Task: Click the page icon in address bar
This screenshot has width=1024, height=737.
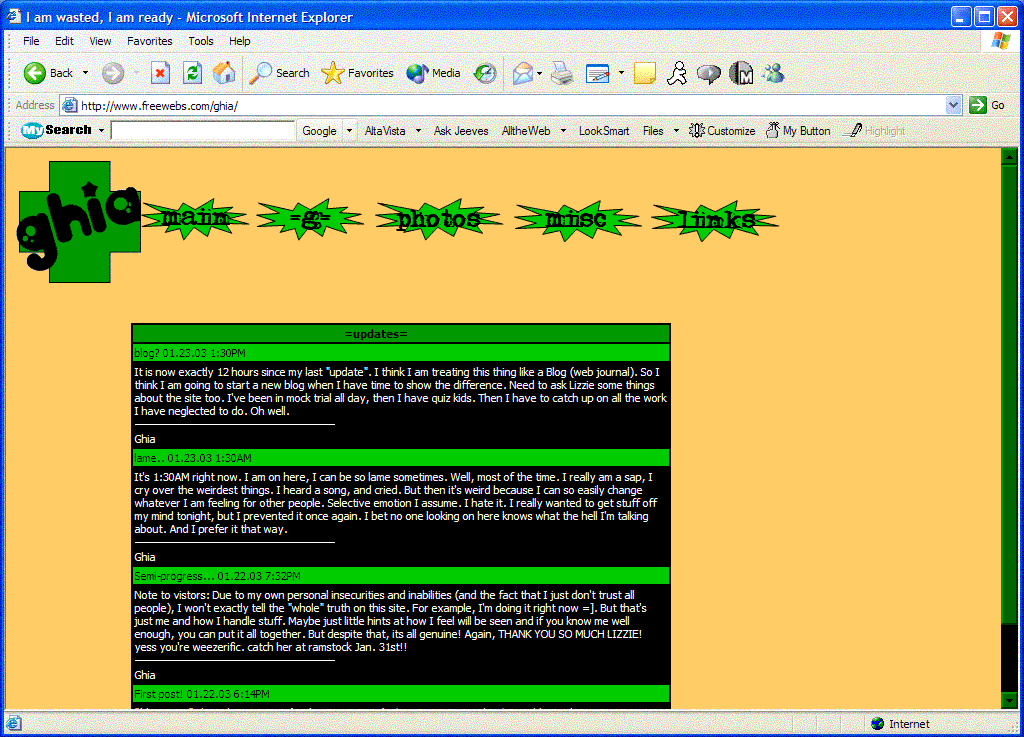Action: click(x=70, y=105)
